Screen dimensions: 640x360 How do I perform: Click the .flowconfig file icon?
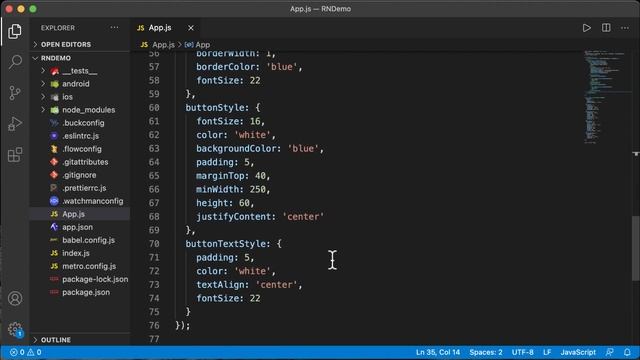pos(54,149)
